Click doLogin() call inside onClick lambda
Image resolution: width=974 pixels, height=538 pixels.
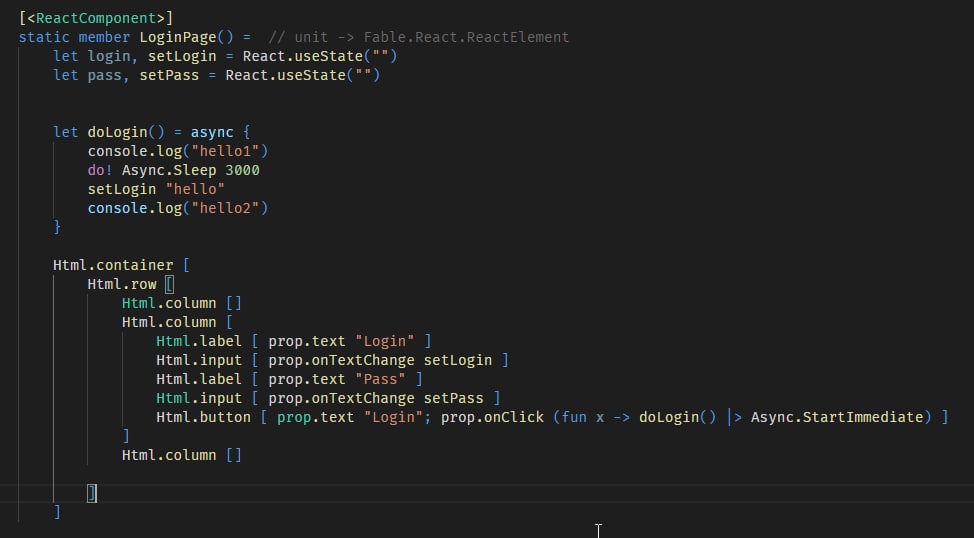click(678, 417)
